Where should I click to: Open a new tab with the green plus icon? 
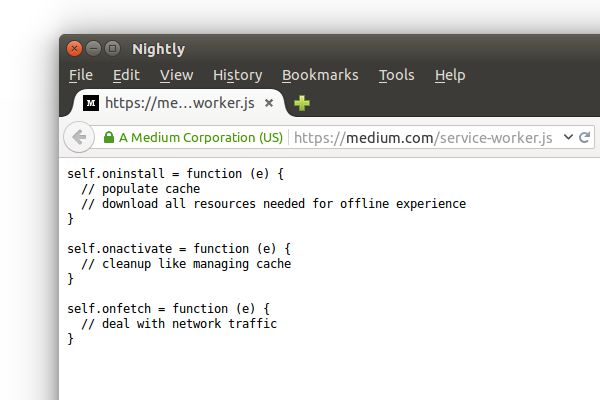coord(302,103)
